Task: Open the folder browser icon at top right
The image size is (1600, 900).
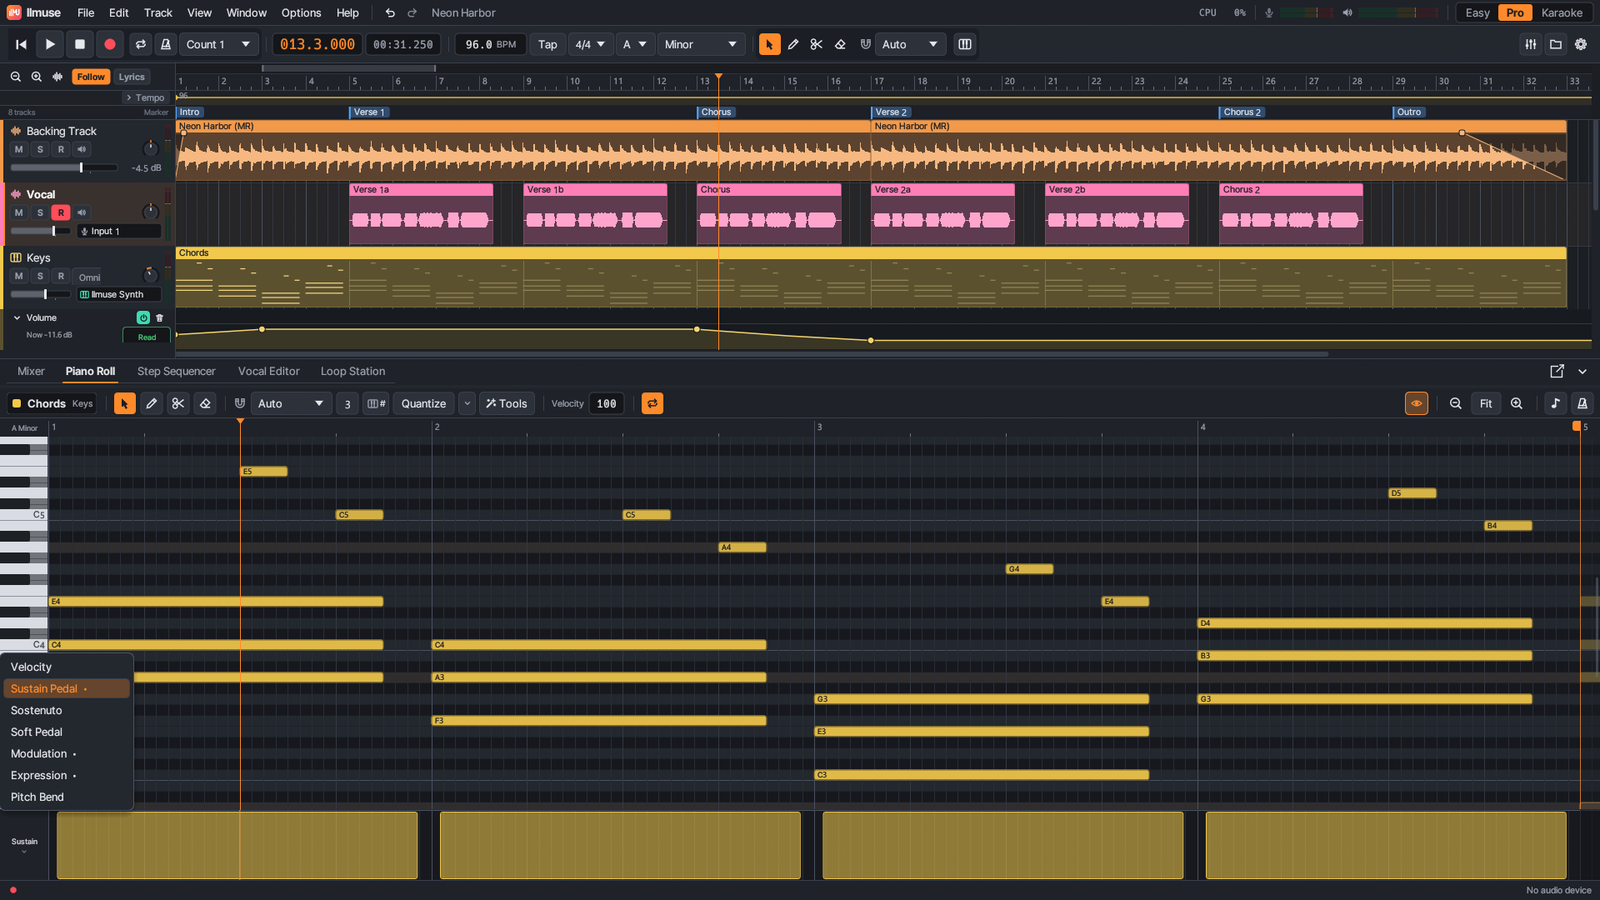Action: (1556, 44)
